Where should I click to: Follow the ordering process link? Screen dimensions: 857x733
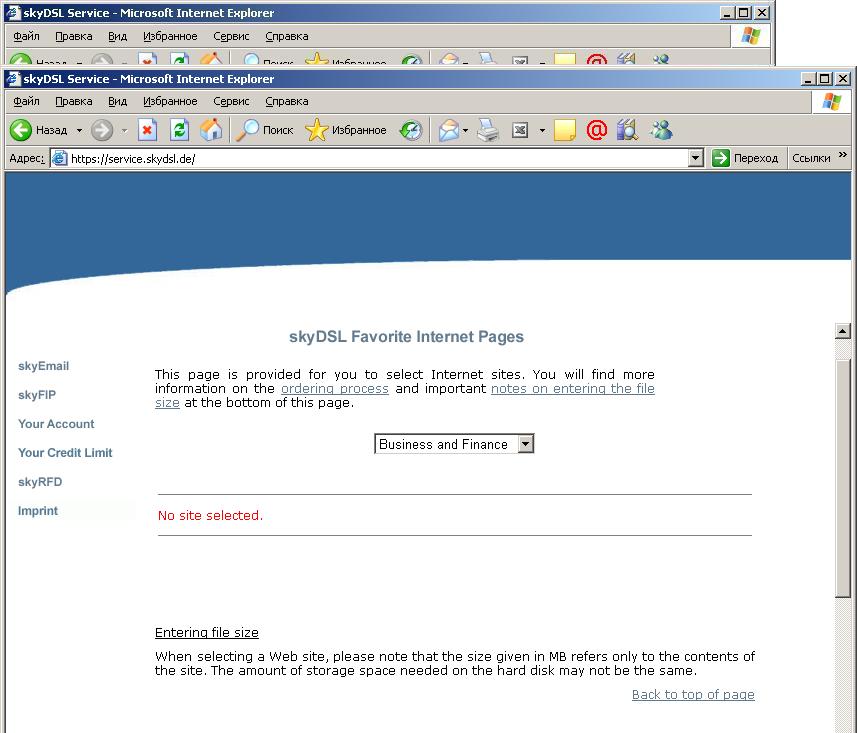click(334, 389)
